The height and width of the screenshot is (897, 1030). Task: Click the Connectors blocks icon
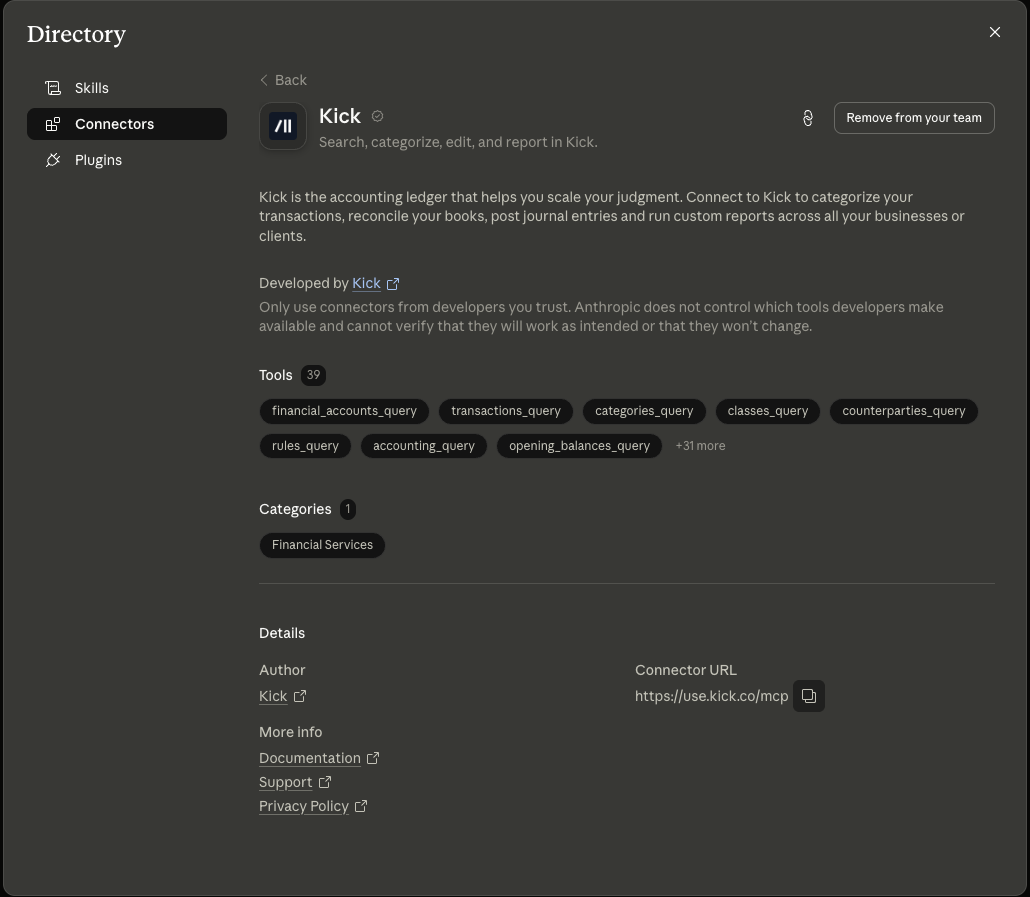[x=53, y=124]
